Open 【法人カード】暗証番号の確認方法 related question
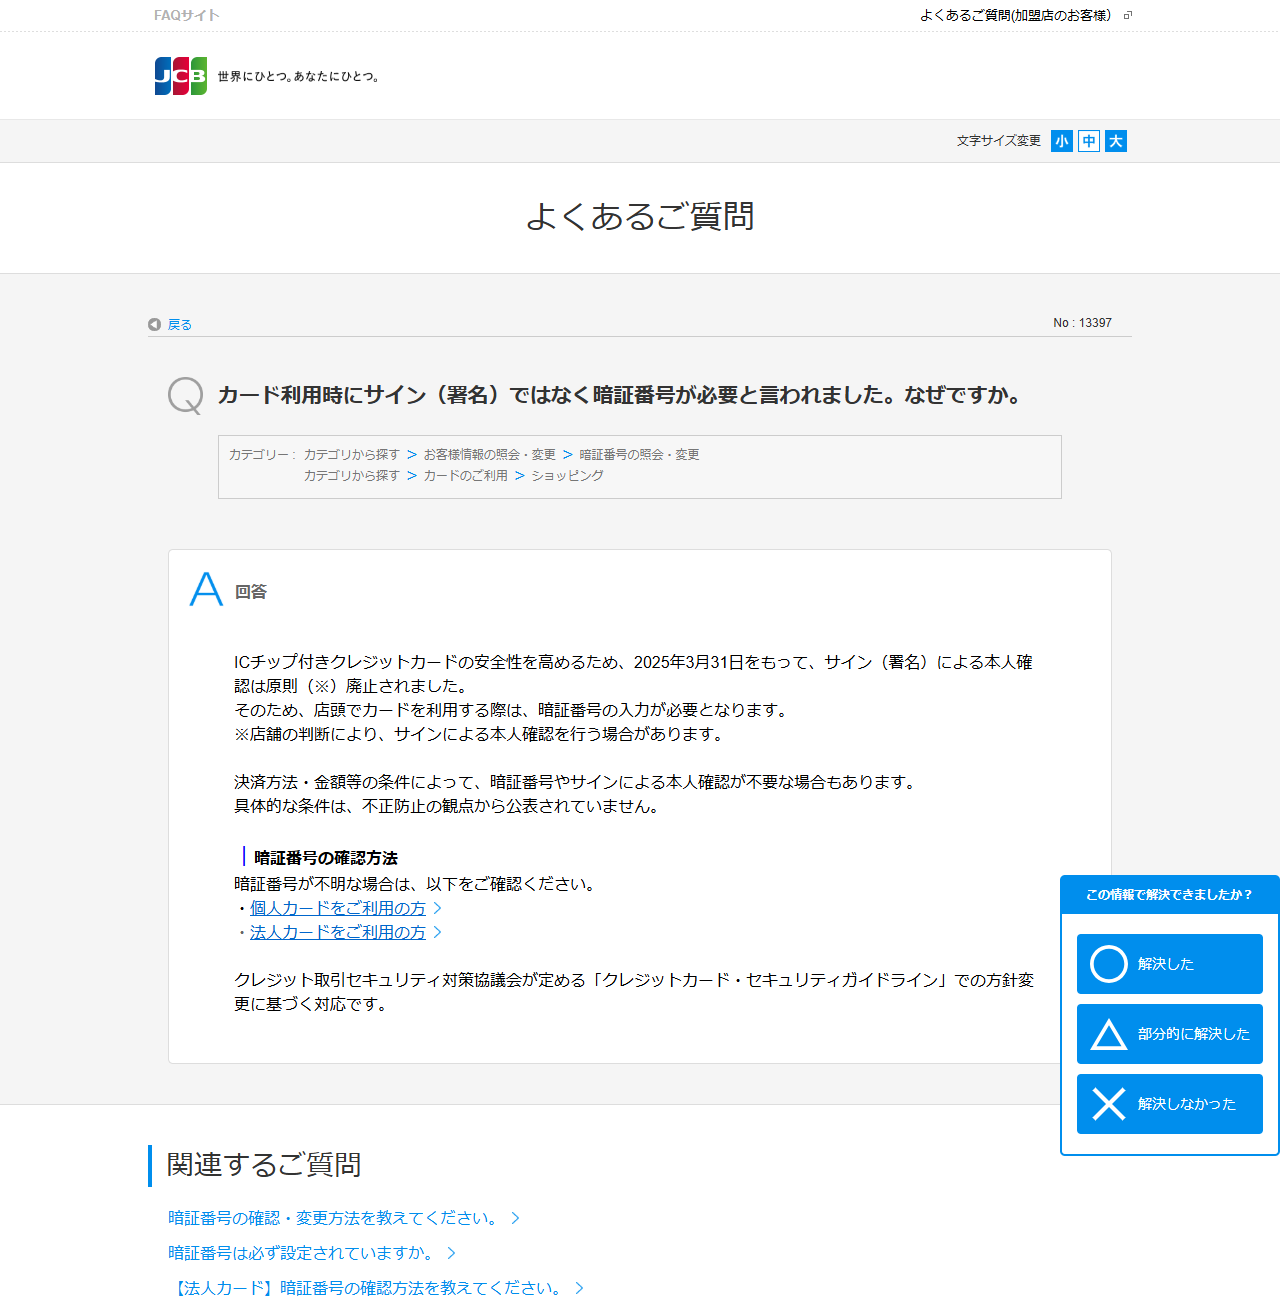 pos(368,1288)
